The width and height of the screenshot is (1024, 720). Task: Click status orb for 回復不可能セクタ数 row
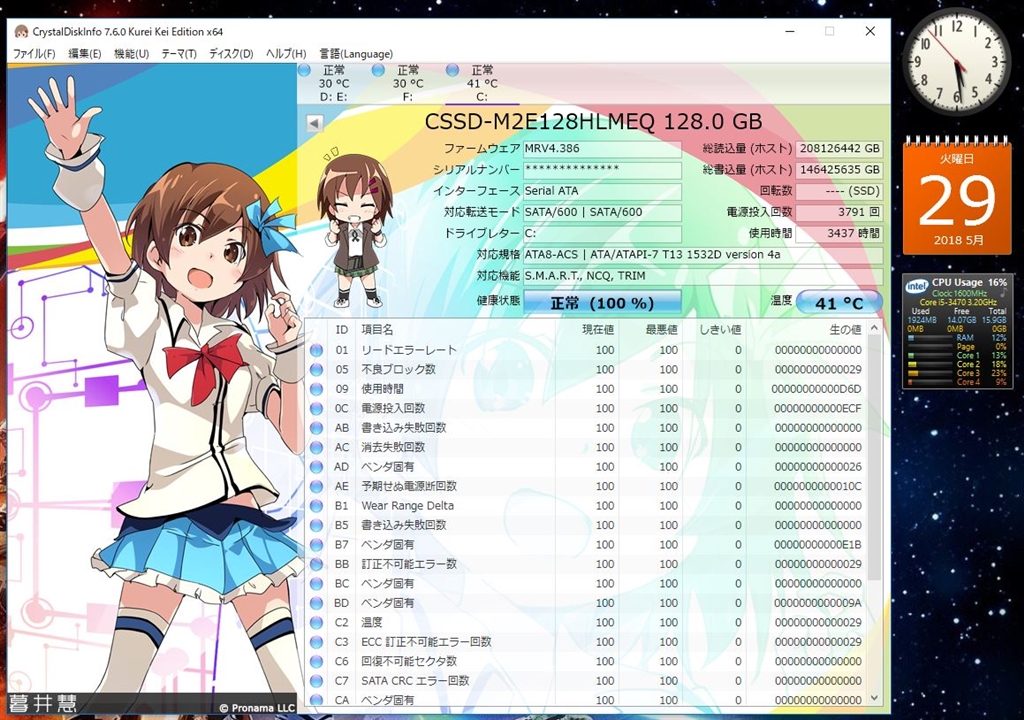[x=317, y=662]
